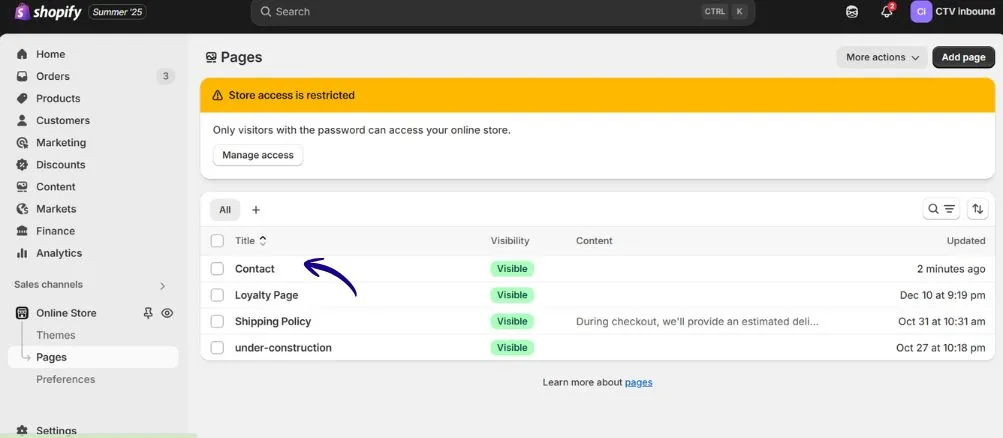This screenshot has width=1003, height=438.
Task: Expand the Sales channels section
Action: pyautogui.click(x=162, y=286)
